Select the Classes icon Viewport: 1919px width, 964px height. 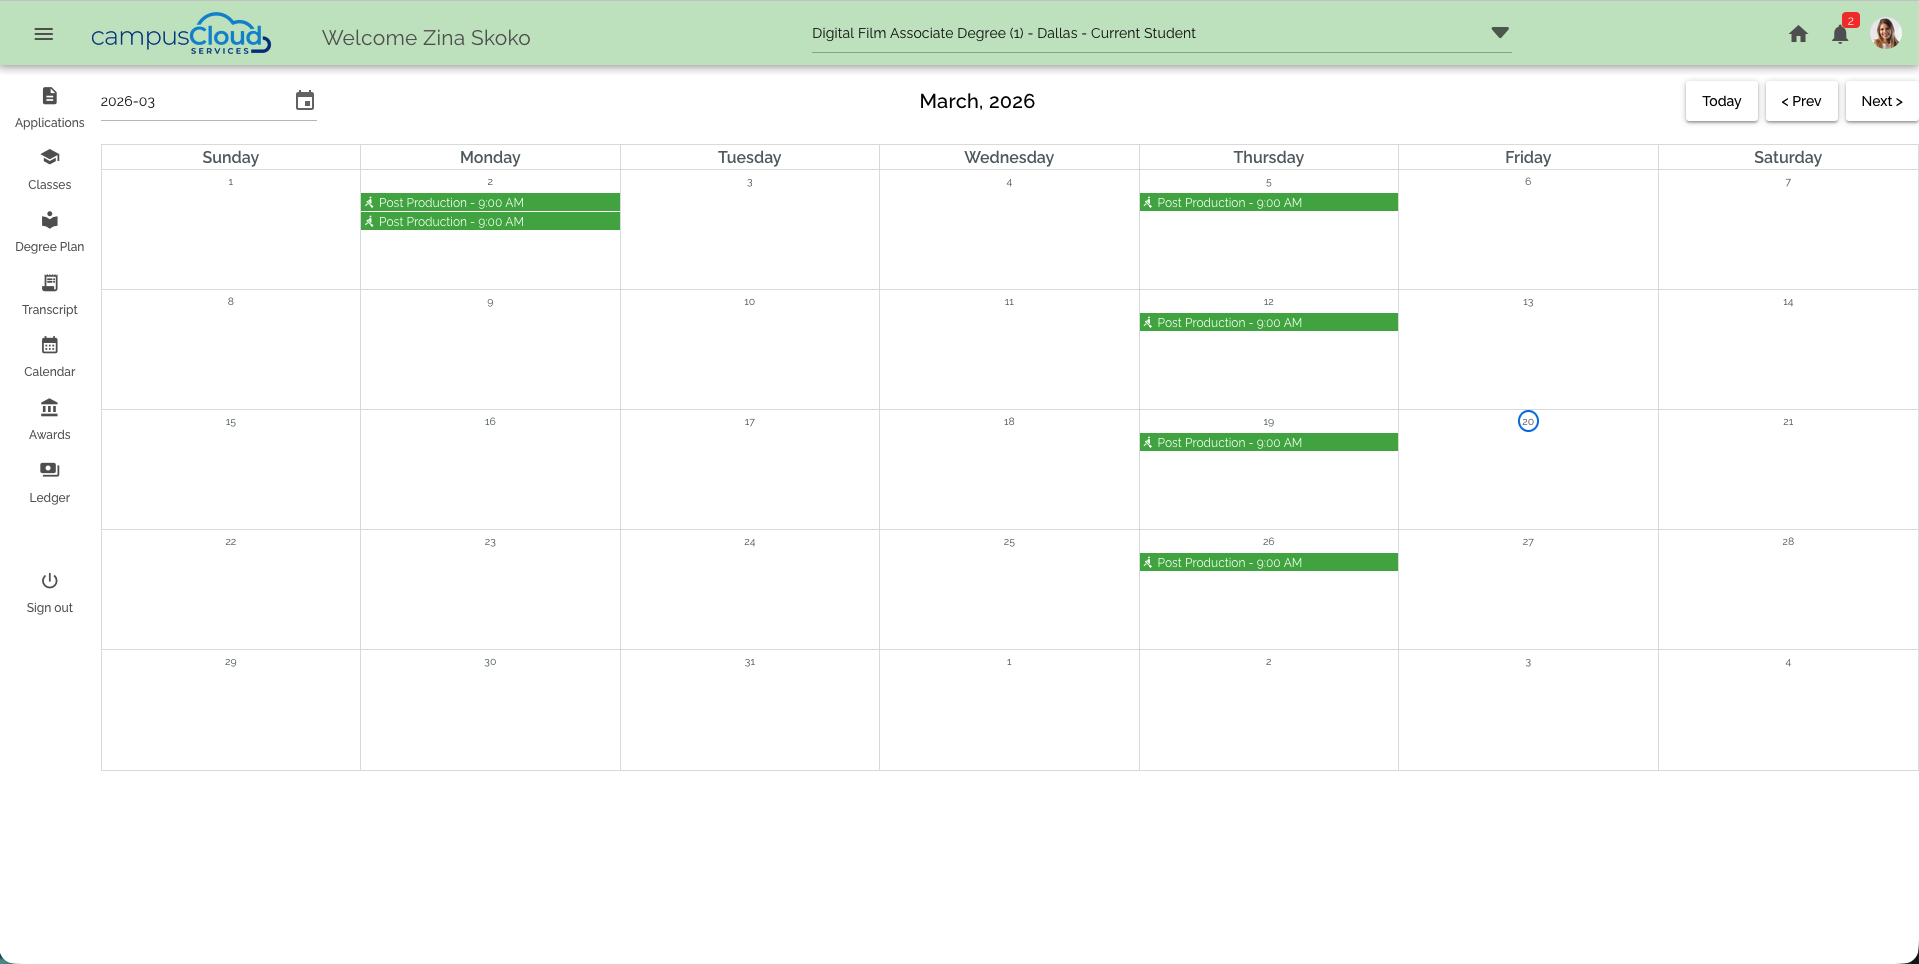[49, 168]
